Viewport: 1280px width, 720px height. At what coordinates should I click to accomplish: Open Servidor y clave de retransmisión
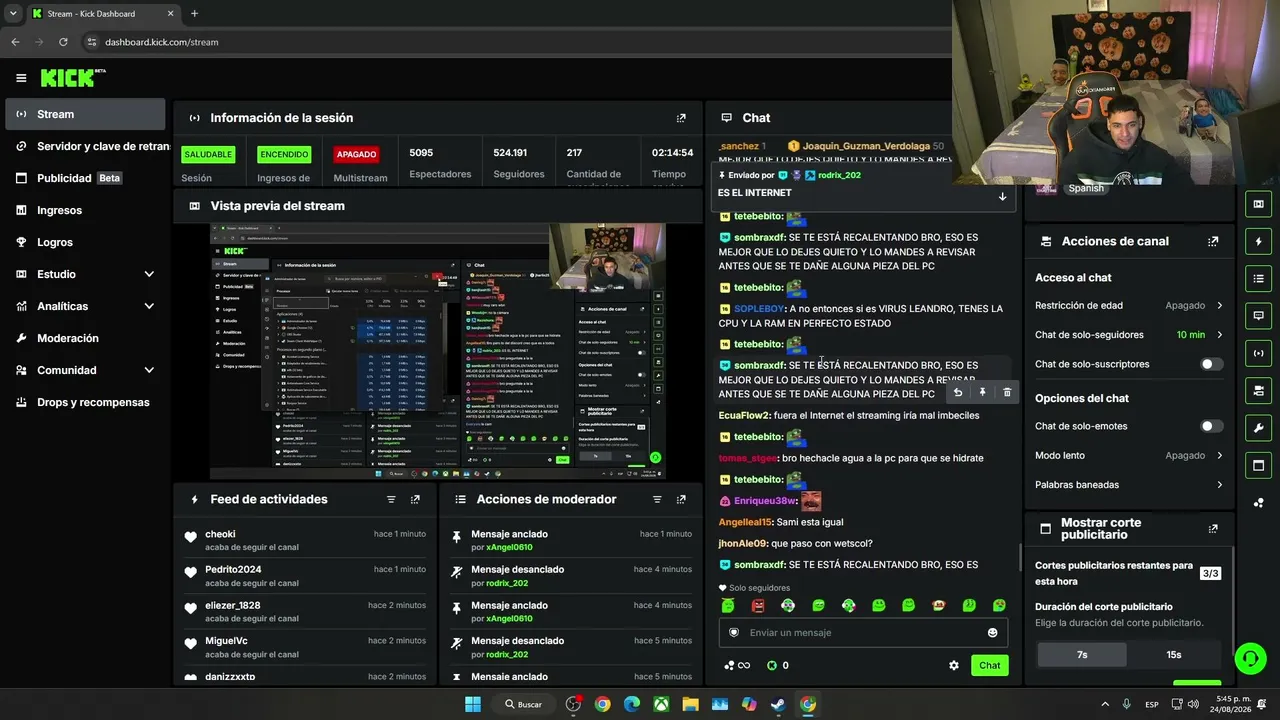point(85,146)
